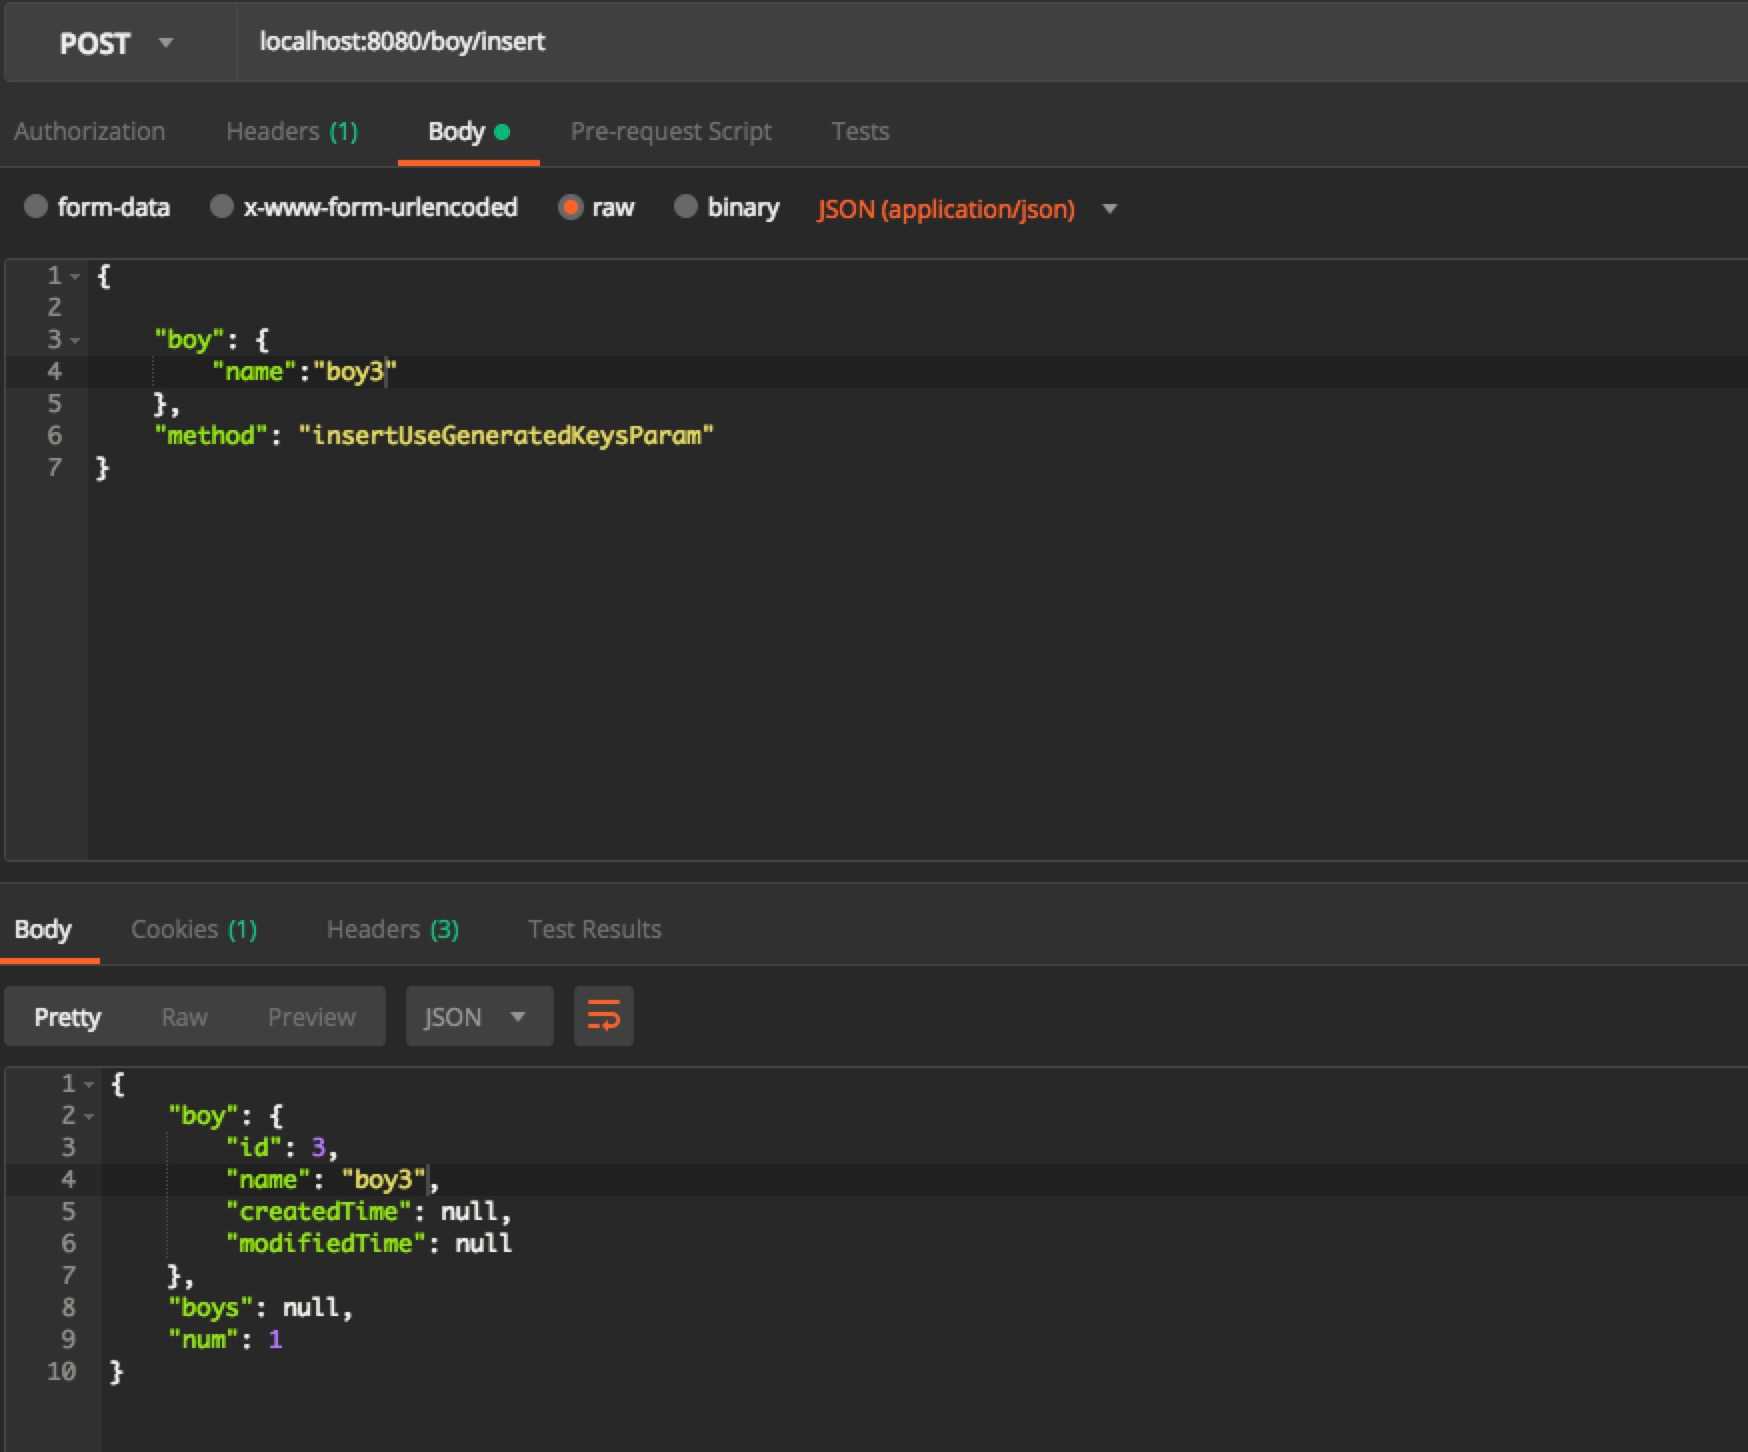This screenshot has height=1452, width=1748.
Task: Toggle the line wrap icon in response
Action: click(603, 1017)
